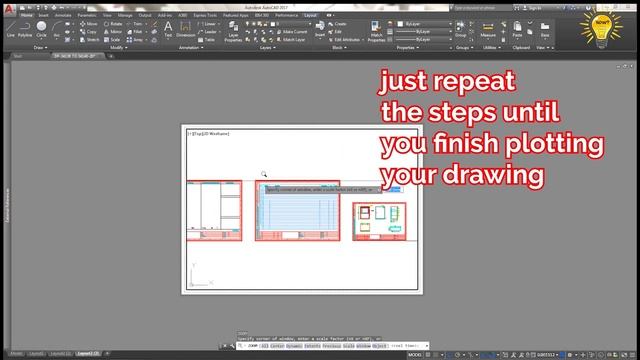This screenshot has width=640, height=360.
Task: Switch to the Model tab at bottom
Action: pyautogui.click(x=16, y=354)
